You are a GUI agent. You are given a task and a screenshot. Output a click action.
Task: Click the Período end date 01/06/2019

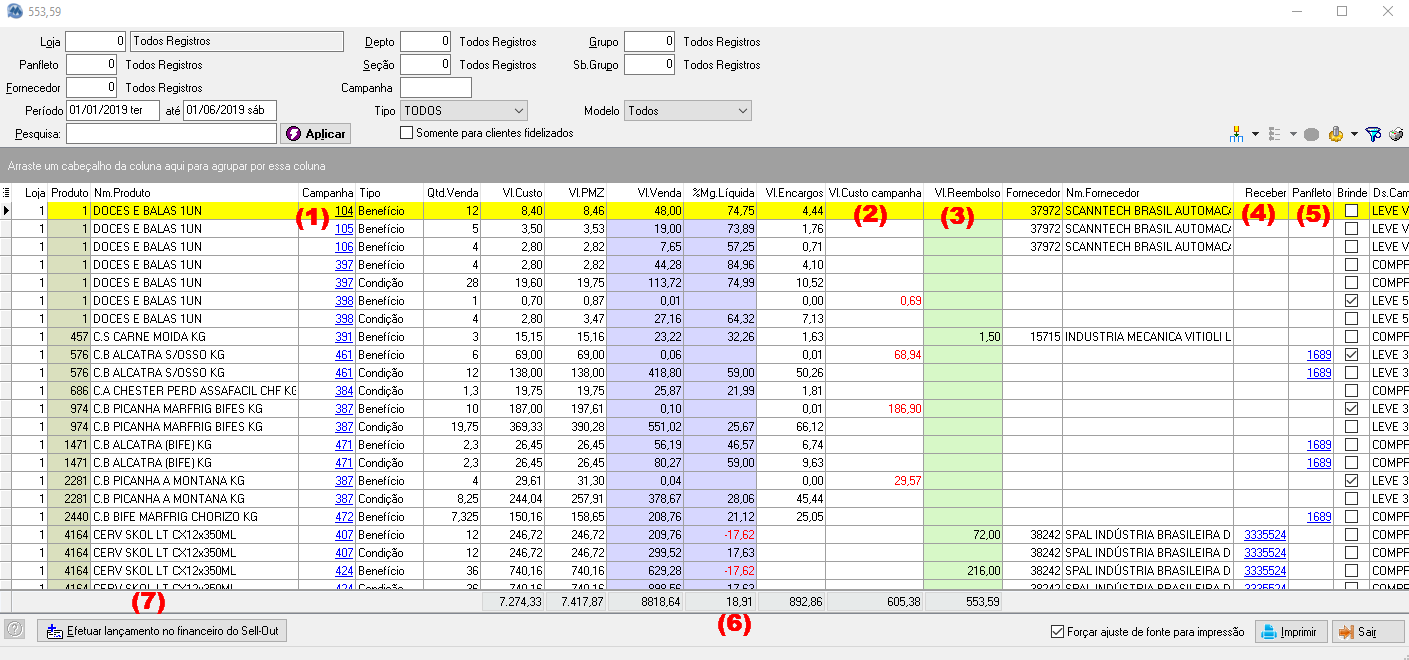coord(230,111)
